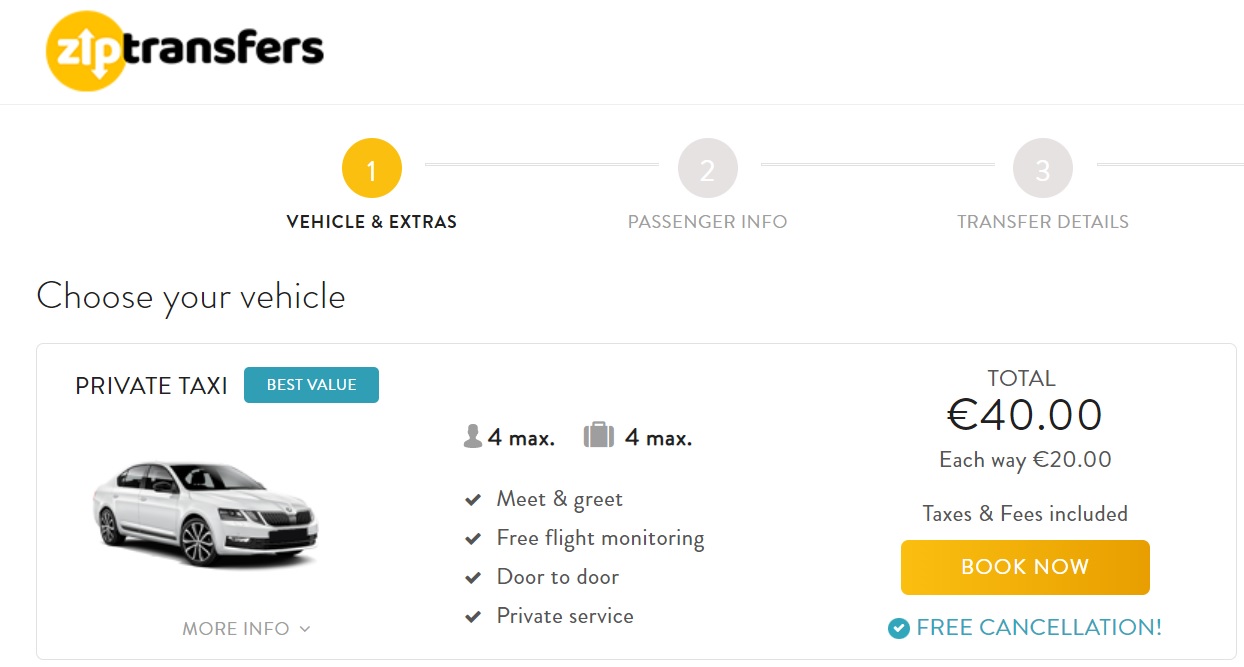Click the MORE INFO chevron arrow
Image resolution: width=1244 pixels, height=667 pixels.
pos(305,629)
